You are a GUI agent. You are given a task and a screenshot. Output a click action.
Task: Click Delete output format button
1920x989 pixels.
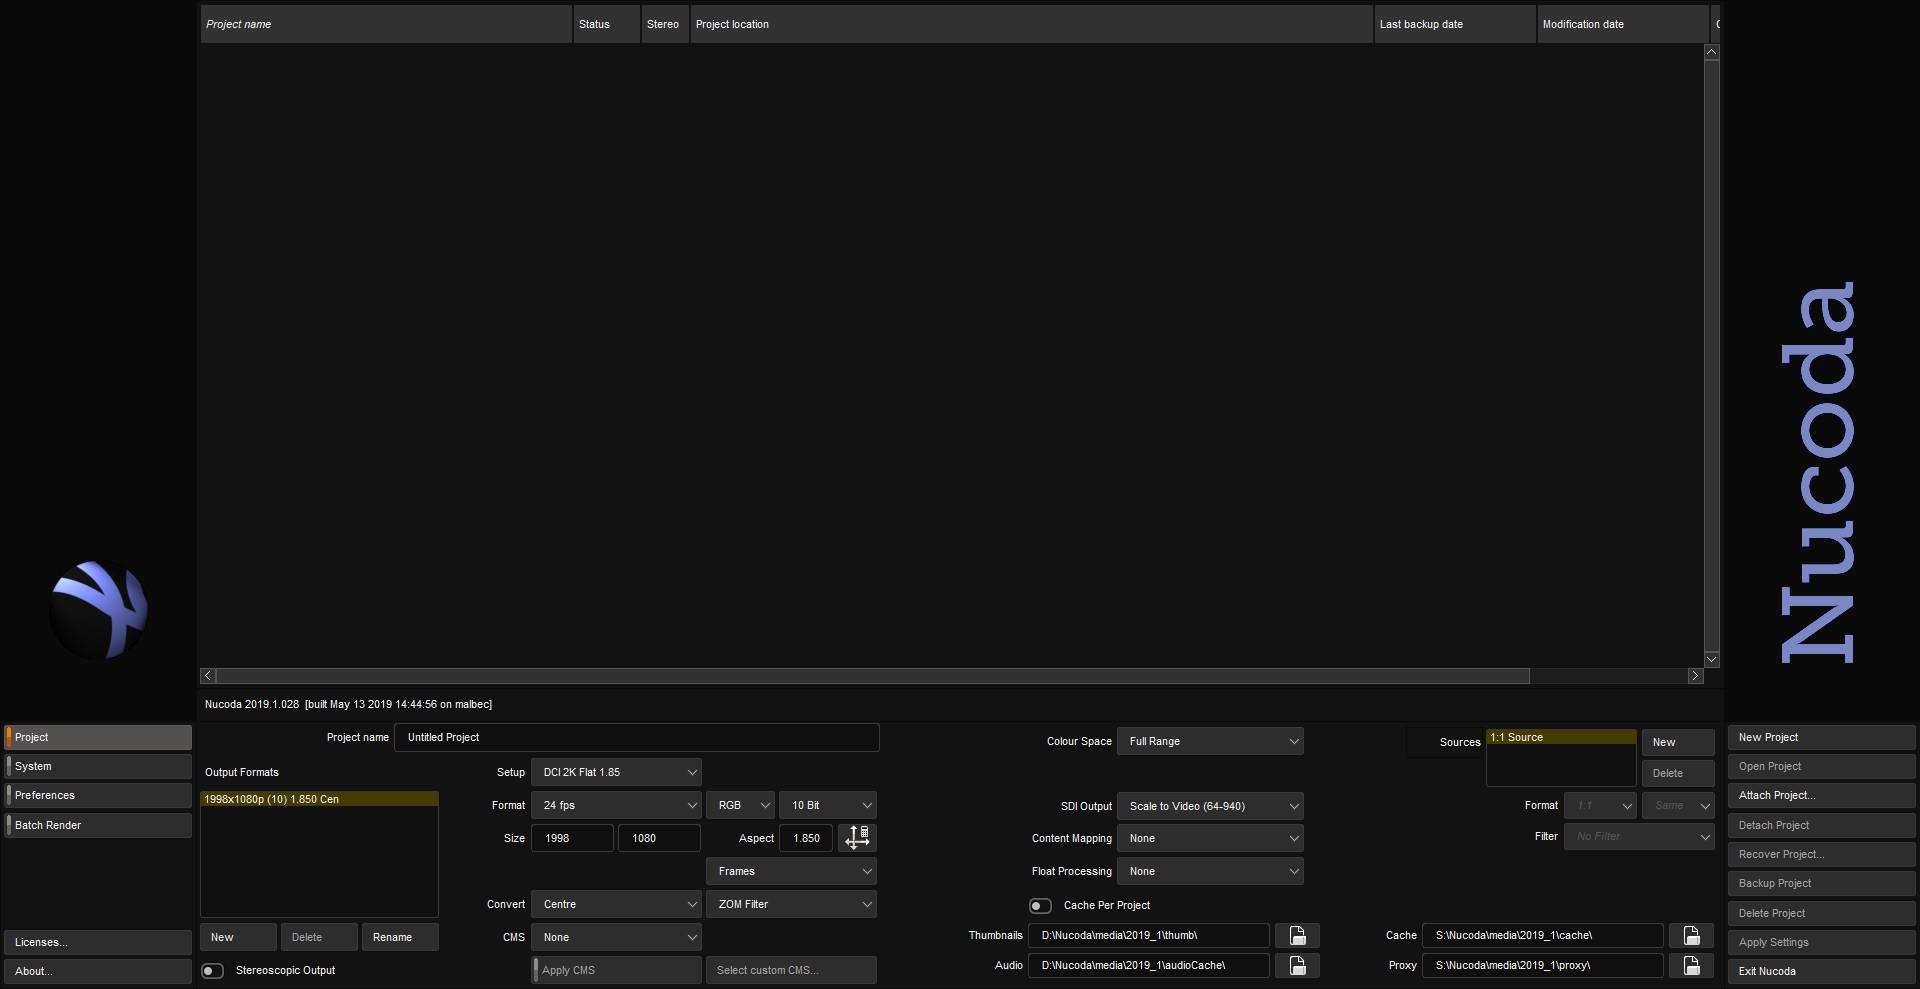click(319, 937)
